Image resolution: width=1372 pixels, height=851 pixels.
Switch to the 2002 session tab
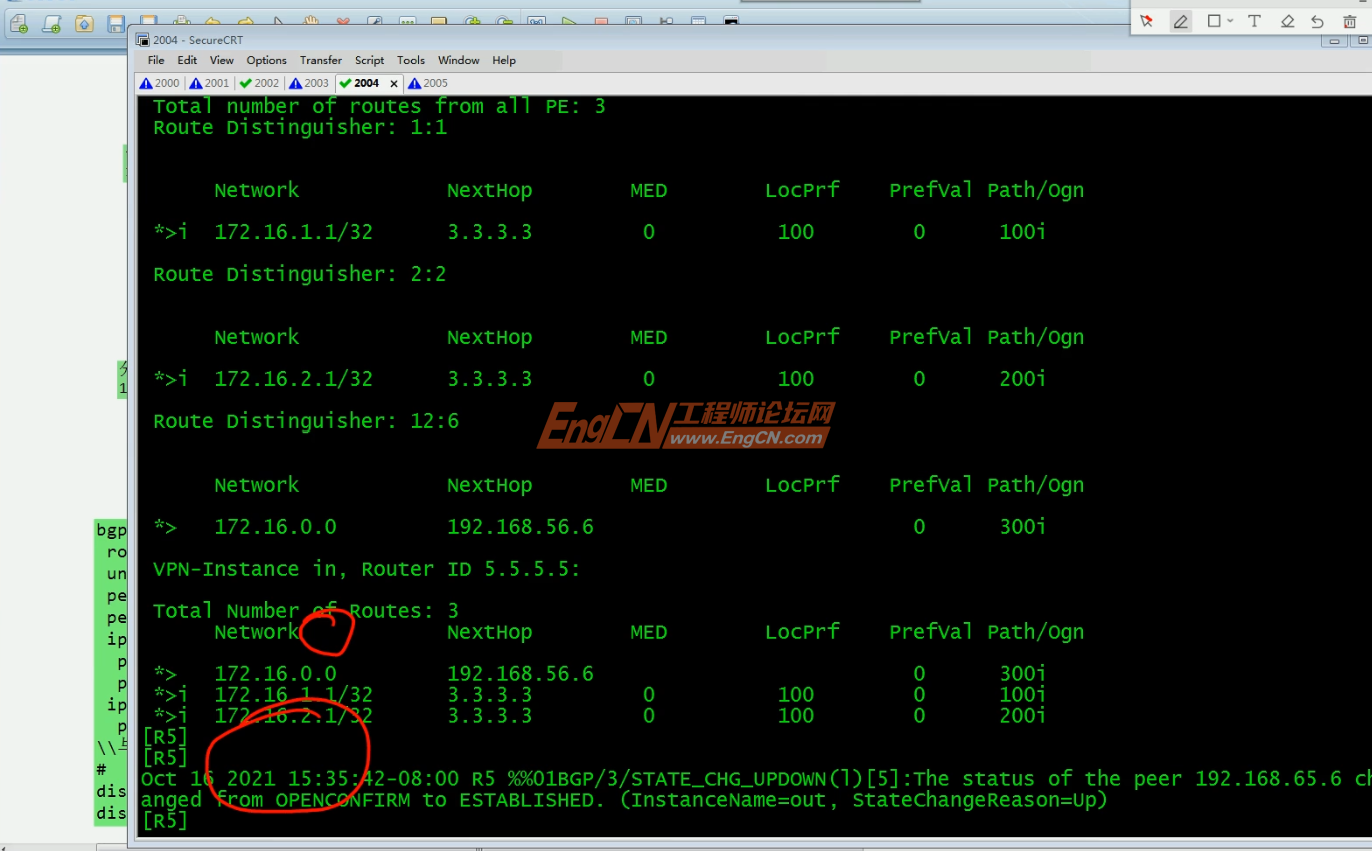[x=260, y=83]
